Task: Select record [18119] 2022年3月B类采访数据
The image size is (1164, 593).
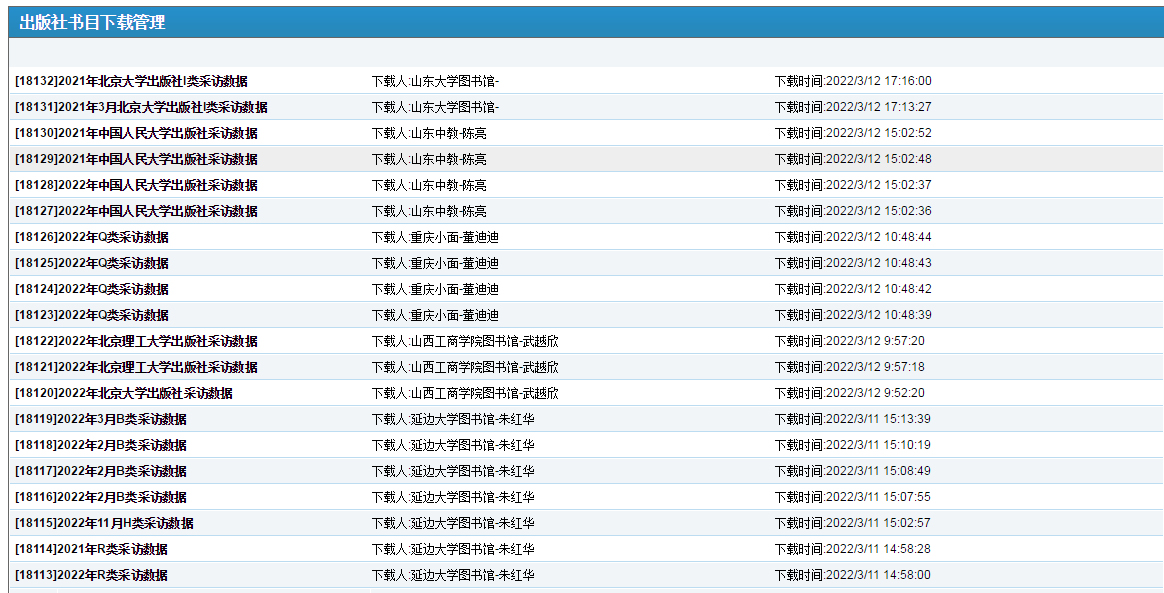Action: (x=101, y=419)
